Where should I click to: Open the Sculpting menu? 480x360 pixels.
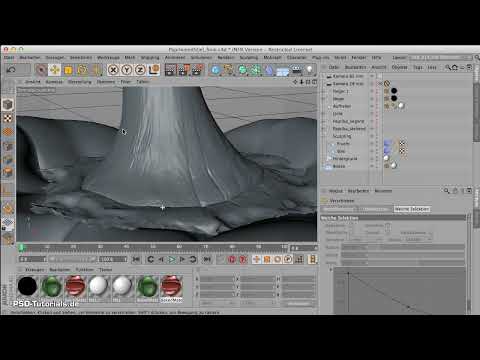pos(249,58)
